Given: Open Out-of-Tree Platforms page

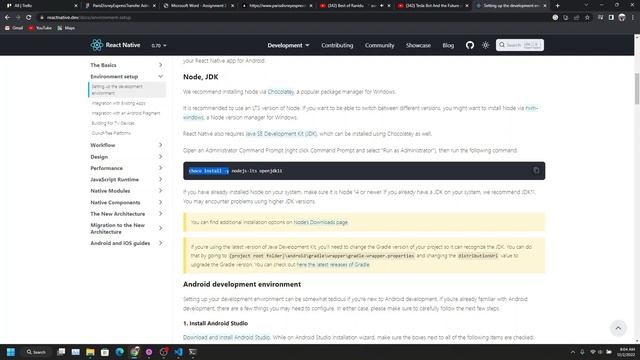Looking at the screenshot, I should (111, 133).
